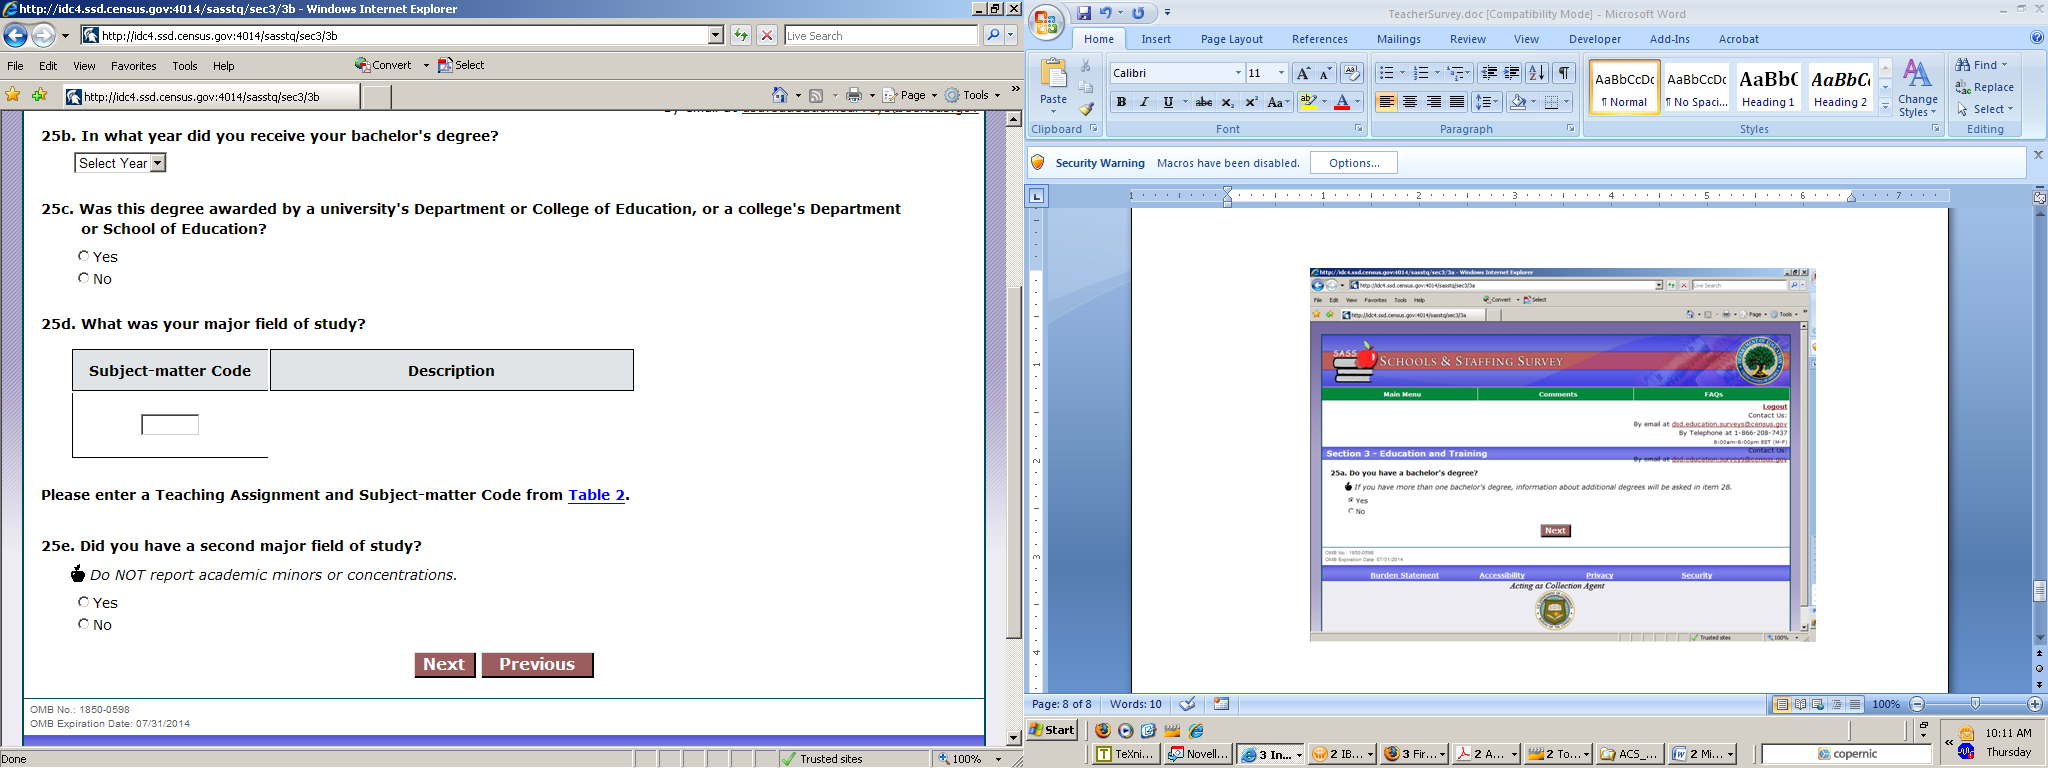Click the Next button on the survey form
The width and height of the screenshot is (2048, 768).
[444, 665]
